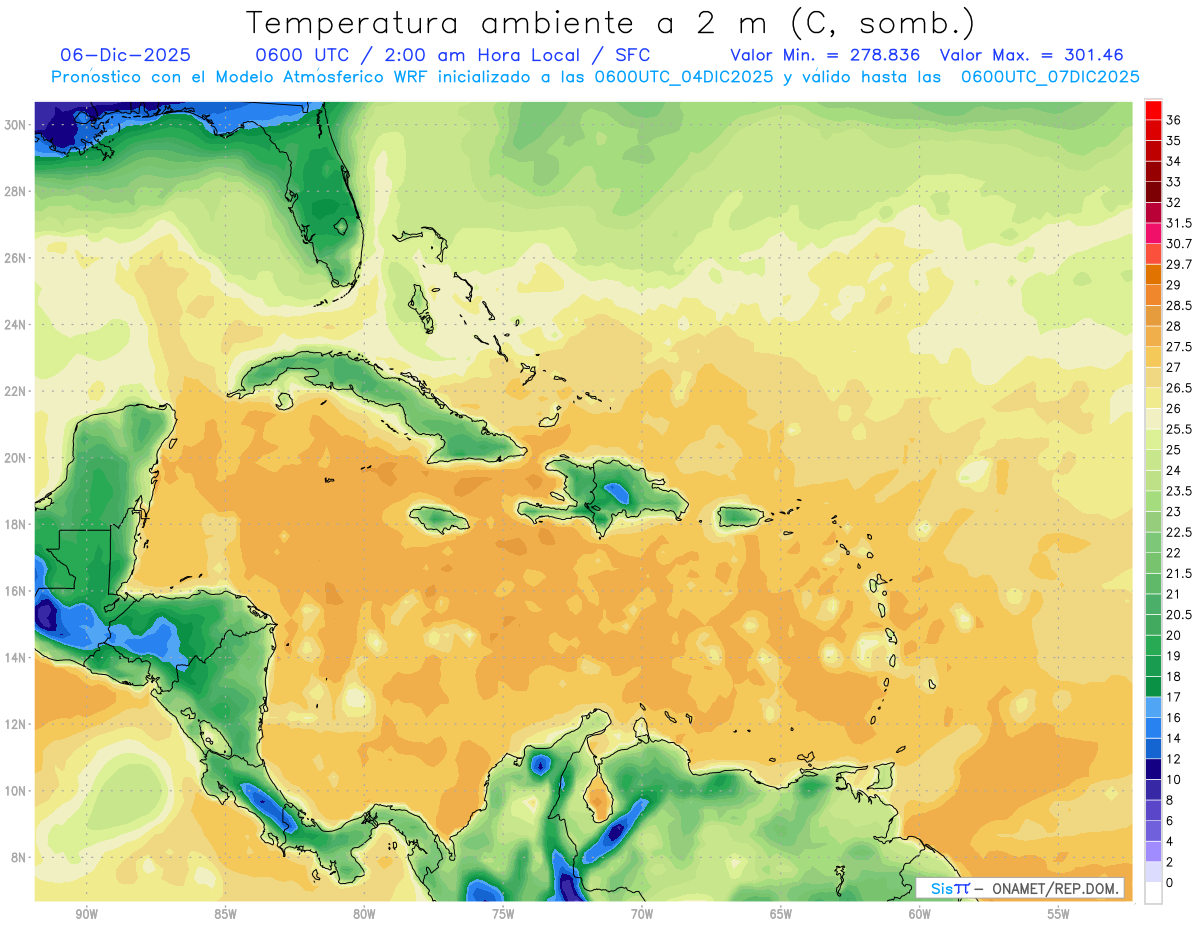
Task: Click the '0600 UTC / 2:00 am Hora Local' text
Action: (x=418, y=55)
